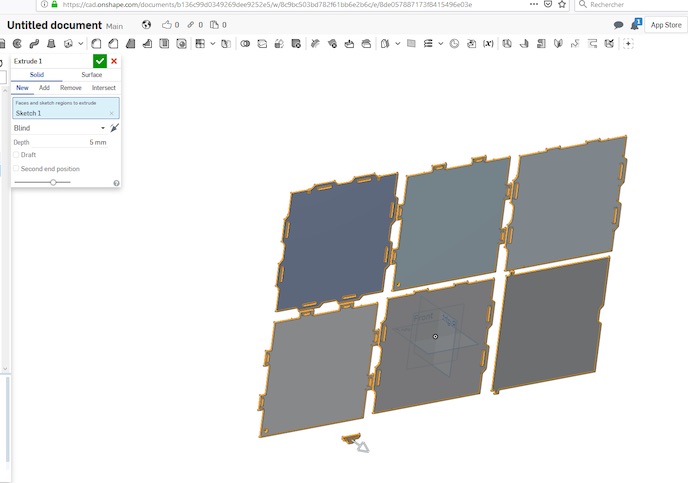The image size is (688, 483).
Task: Cancel Extrude 1 with red X
Action: tap(114, 61)
